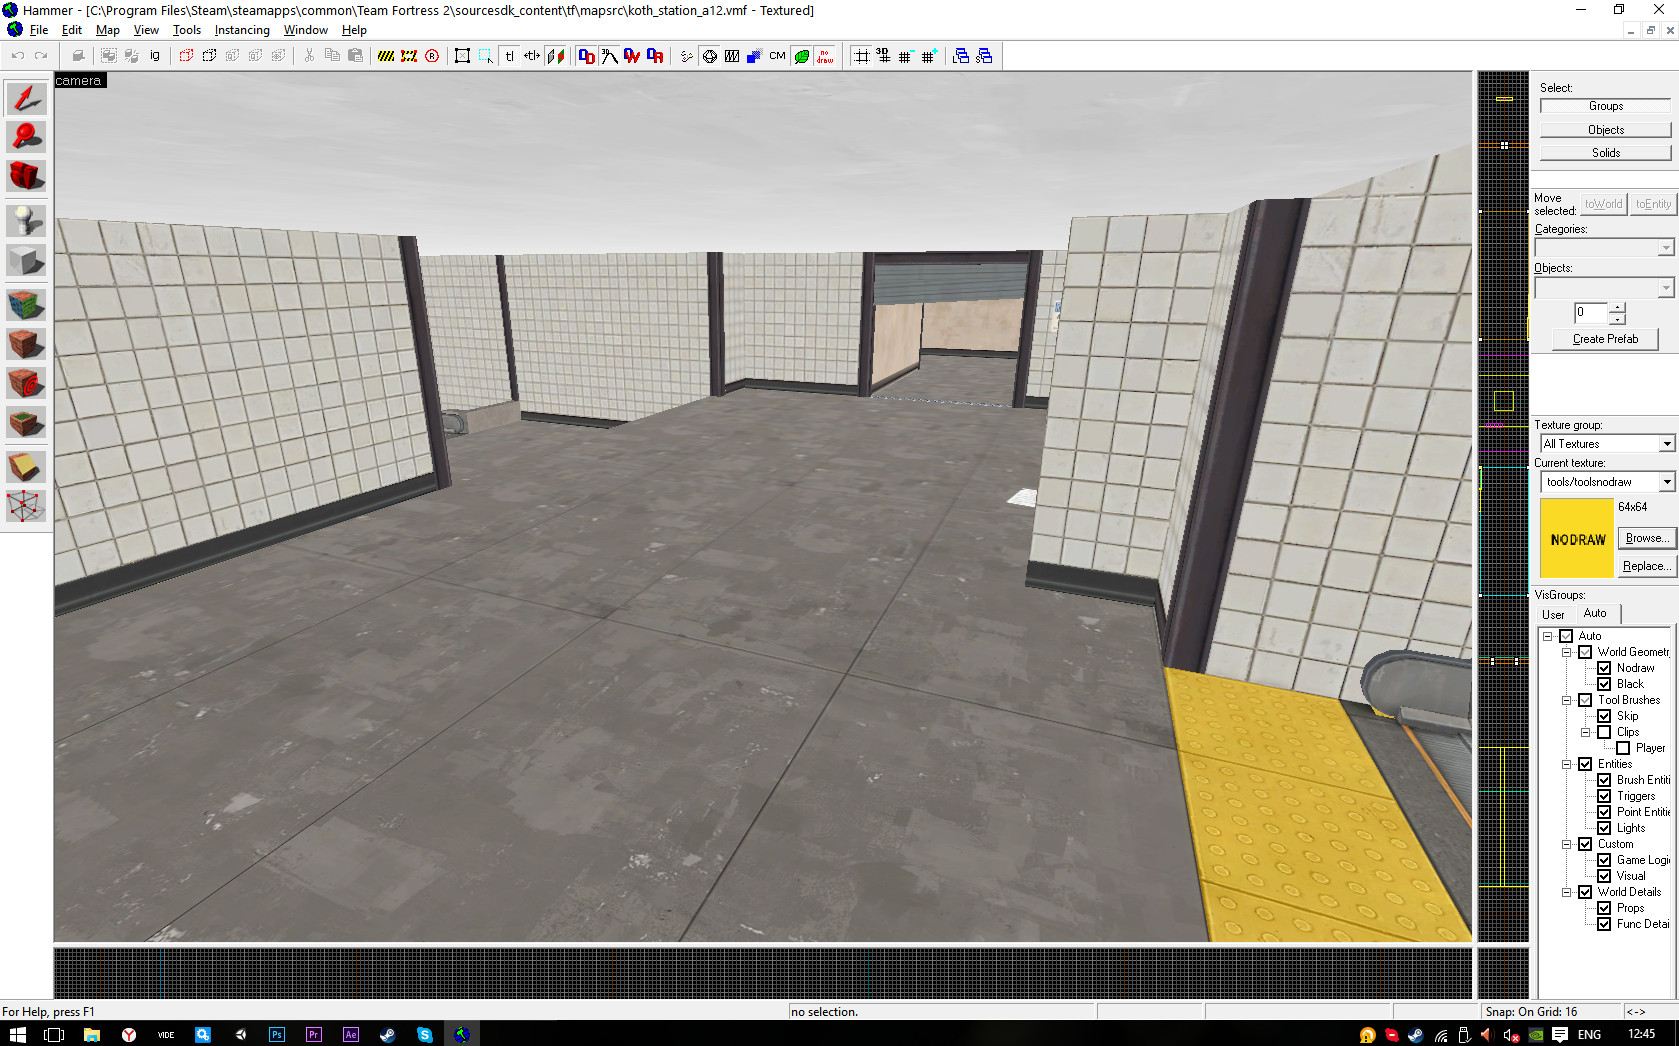Open Skype from the Windows taskbar

[x=425, y=1034]
